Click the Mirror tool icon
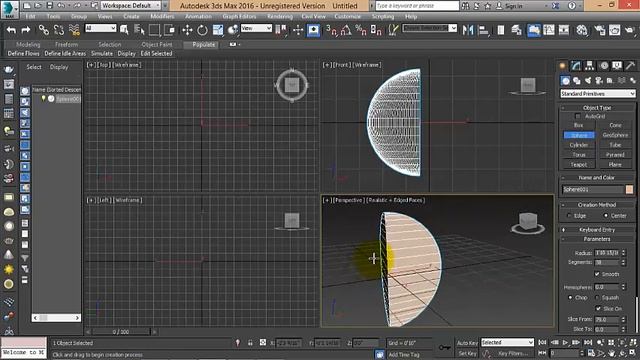Screen dimensions: 640x360 click(x=468, y=30)
